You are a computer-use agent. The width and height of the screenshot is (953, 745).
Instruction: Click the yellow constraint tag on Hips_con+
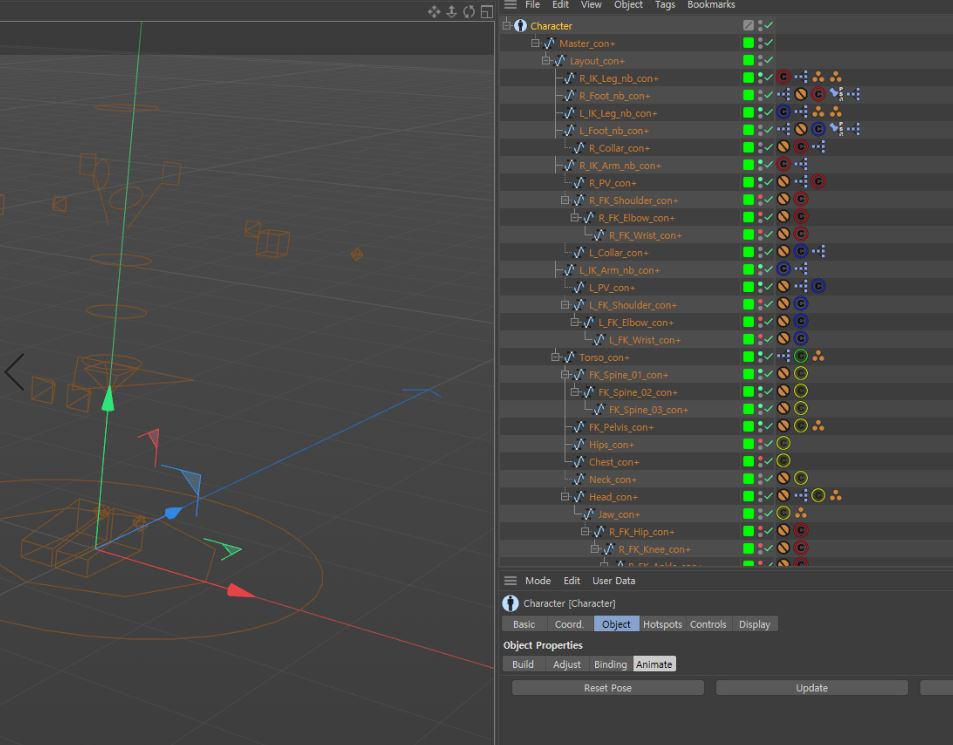pyautogui.click(x=784, y=444)
